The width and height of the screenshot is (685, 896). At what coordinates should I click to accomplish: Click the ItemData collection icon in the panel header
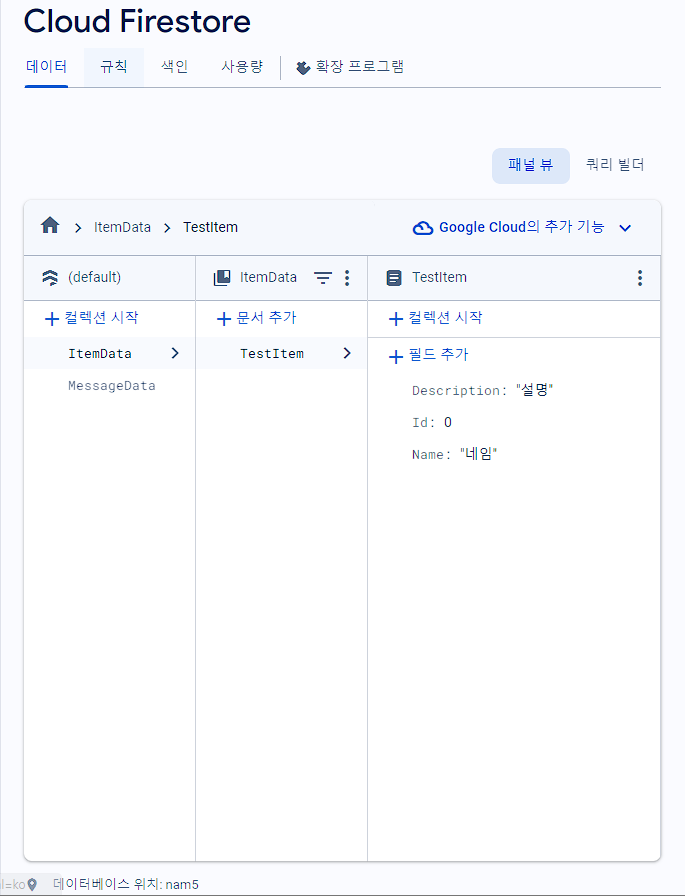click(x=222, y=278)
